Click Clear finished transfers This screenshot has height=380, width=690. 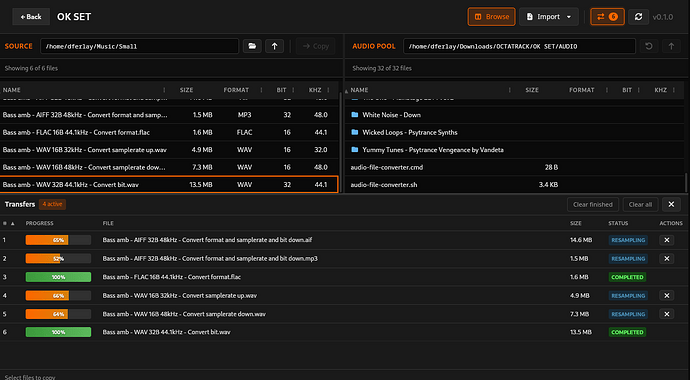click(x=593, y=205)
